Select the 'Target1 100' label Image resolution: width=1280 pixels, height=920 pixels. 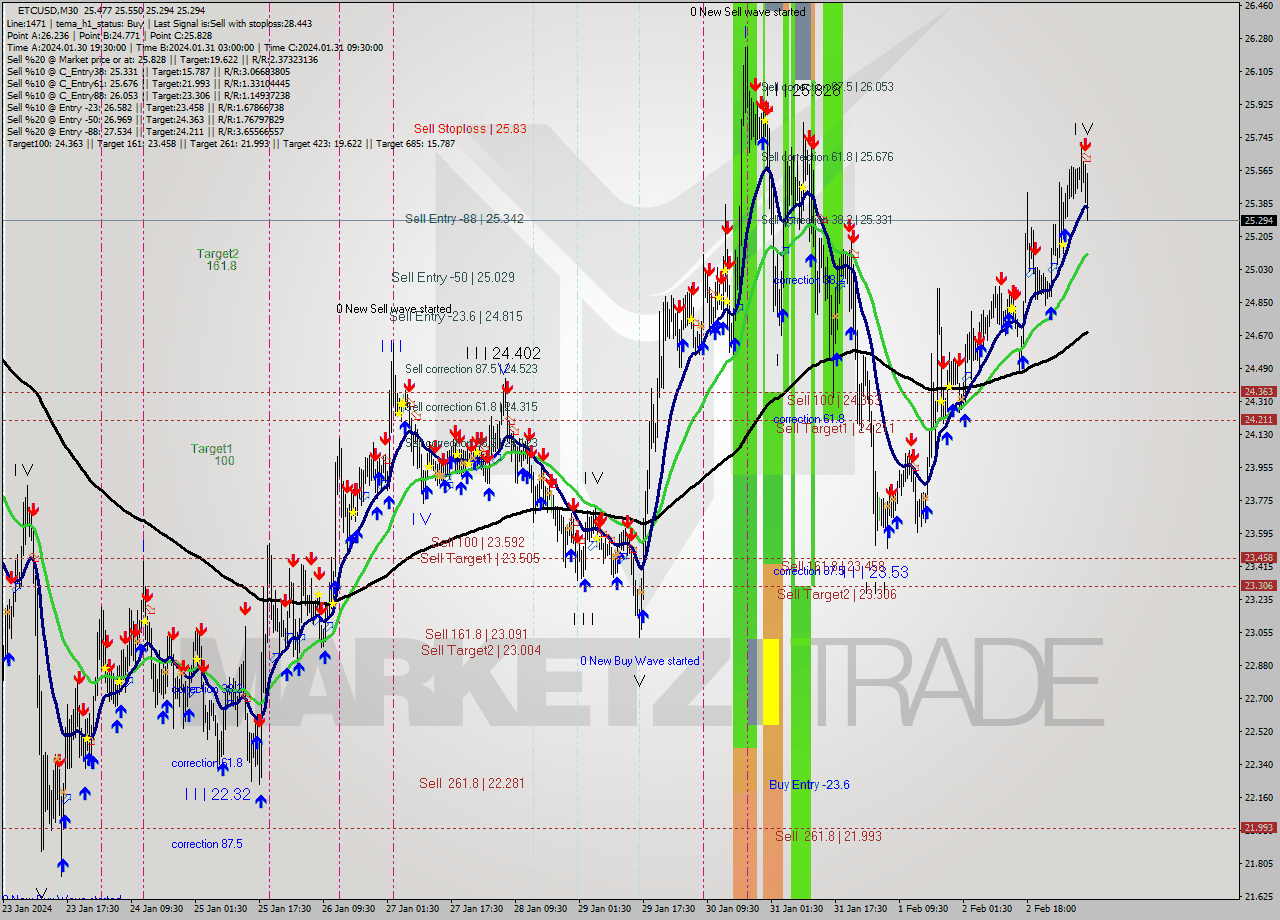coord(212,454)
